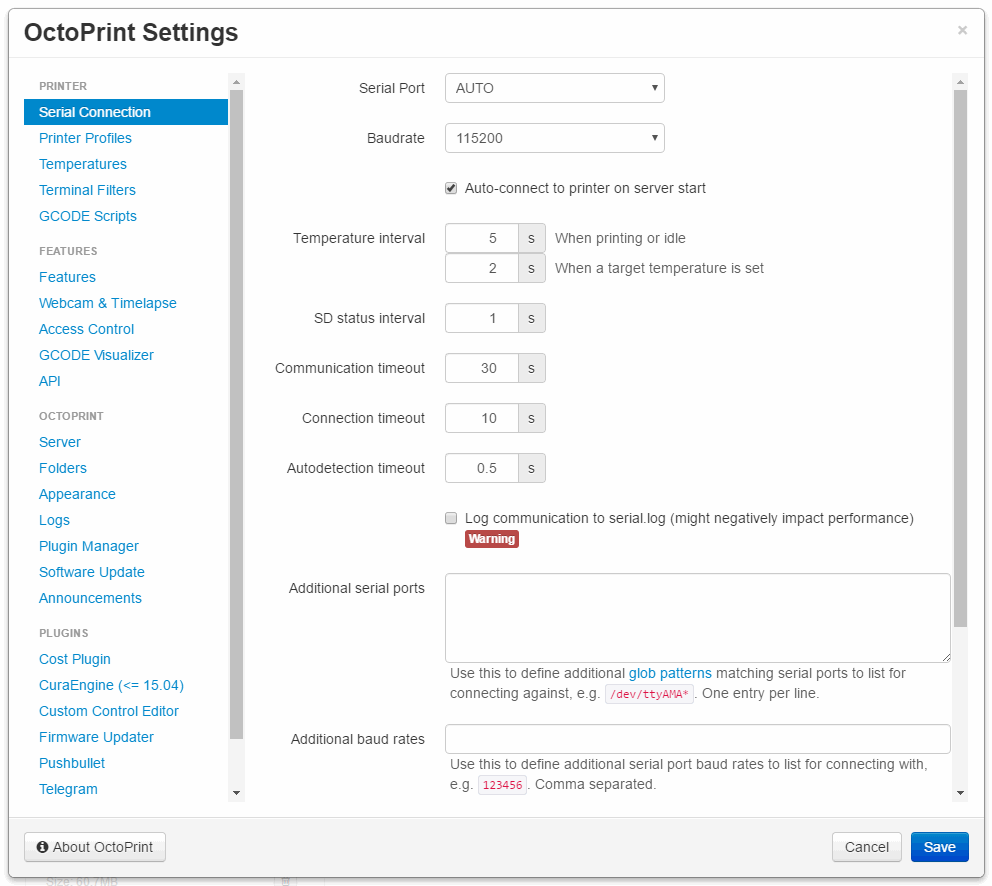Open Plugin Manager settings
The image size is (992, 886).
pos(89,546)
